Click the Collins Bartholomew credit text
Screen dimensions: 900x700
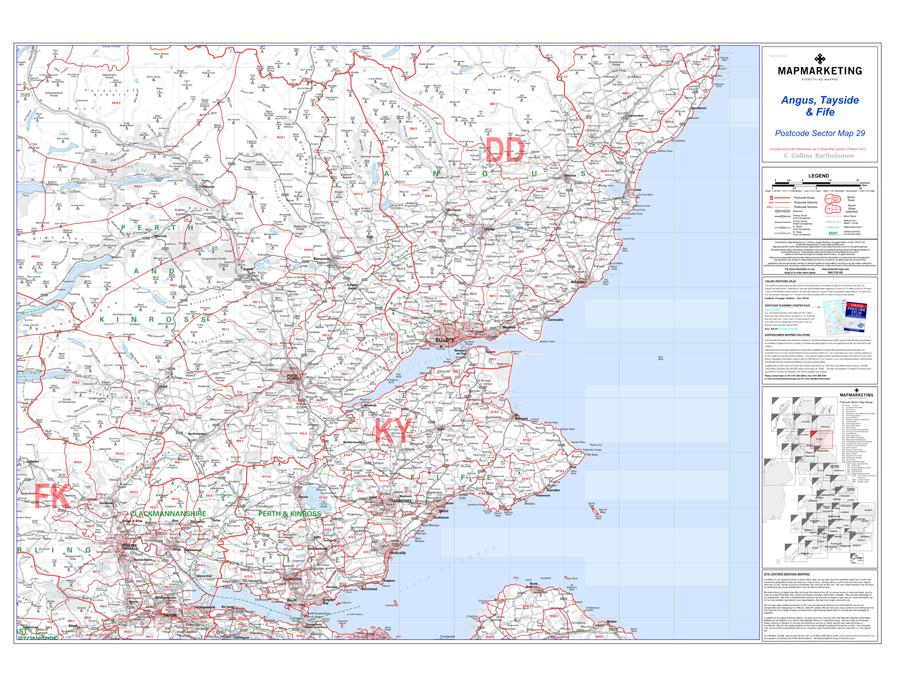pyautogui.click(x=819, y=158)
